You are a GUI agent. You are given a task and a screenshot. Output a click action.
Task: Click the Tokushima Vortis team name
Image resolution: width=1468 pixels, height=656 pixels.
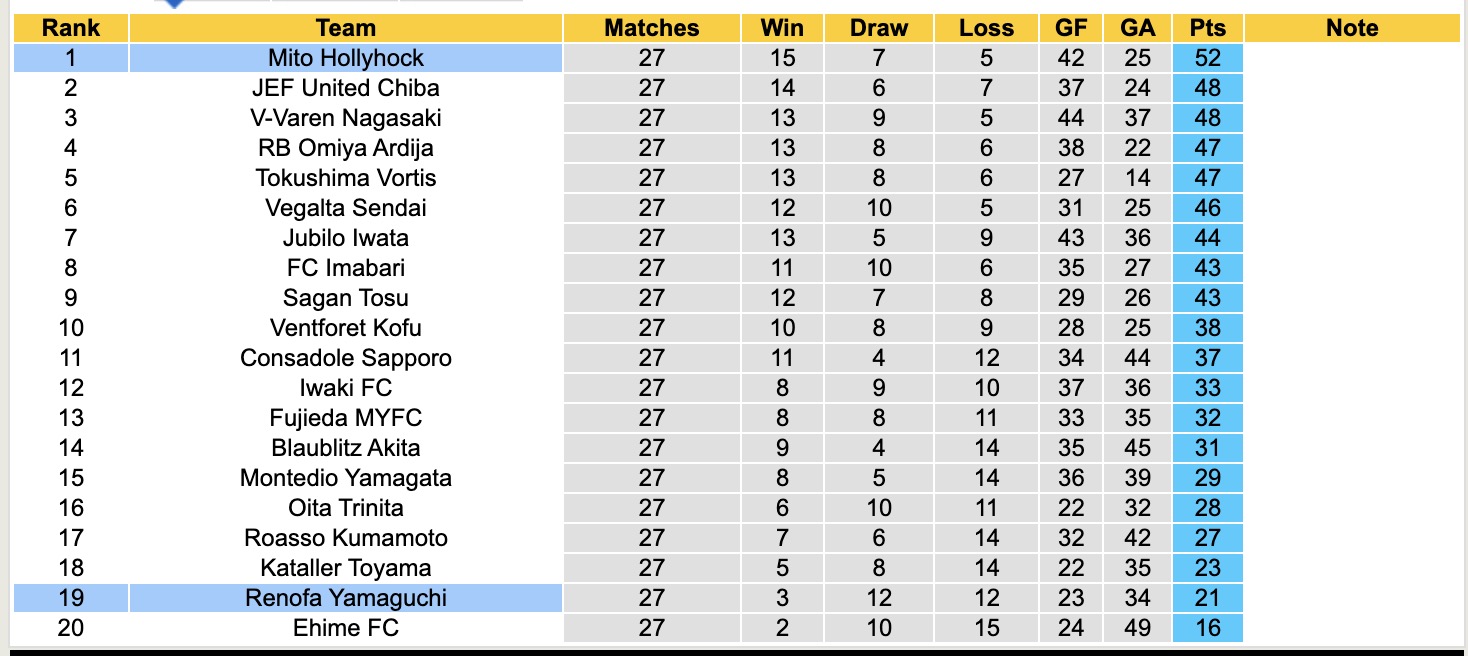point(345,178)
